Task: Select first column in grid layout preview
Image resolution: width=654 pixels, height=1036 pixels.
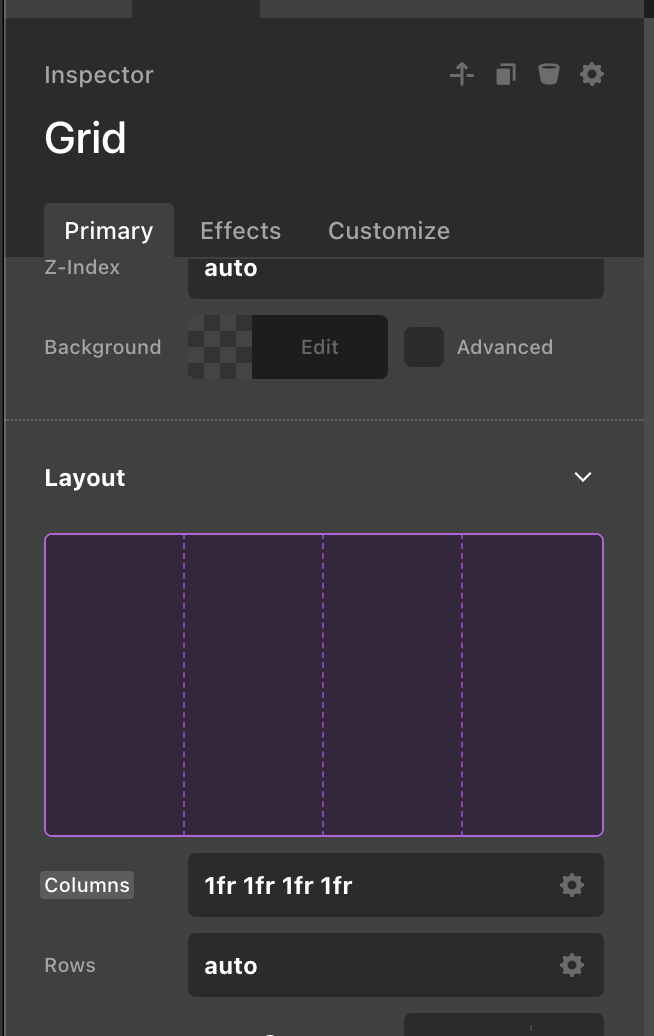Action: pos(115,685)
